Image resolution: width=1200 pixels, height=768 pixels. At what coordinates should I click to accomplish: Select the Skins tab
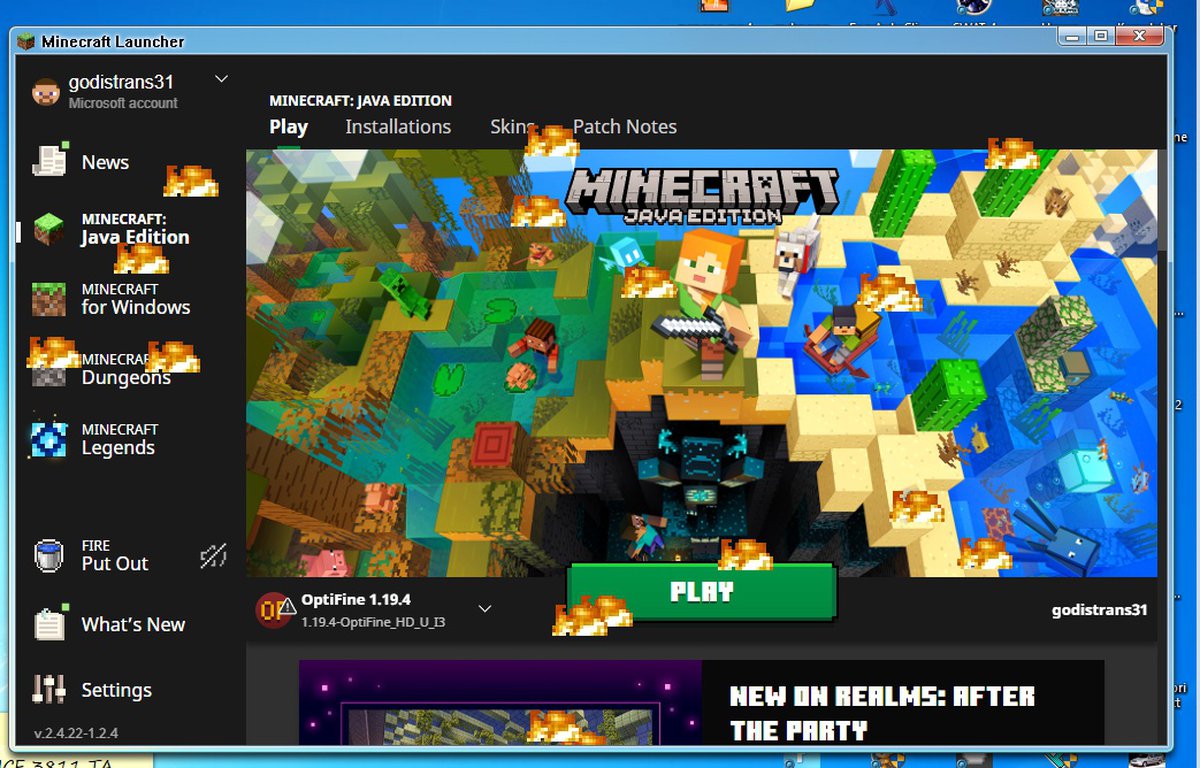coord(510,127)
